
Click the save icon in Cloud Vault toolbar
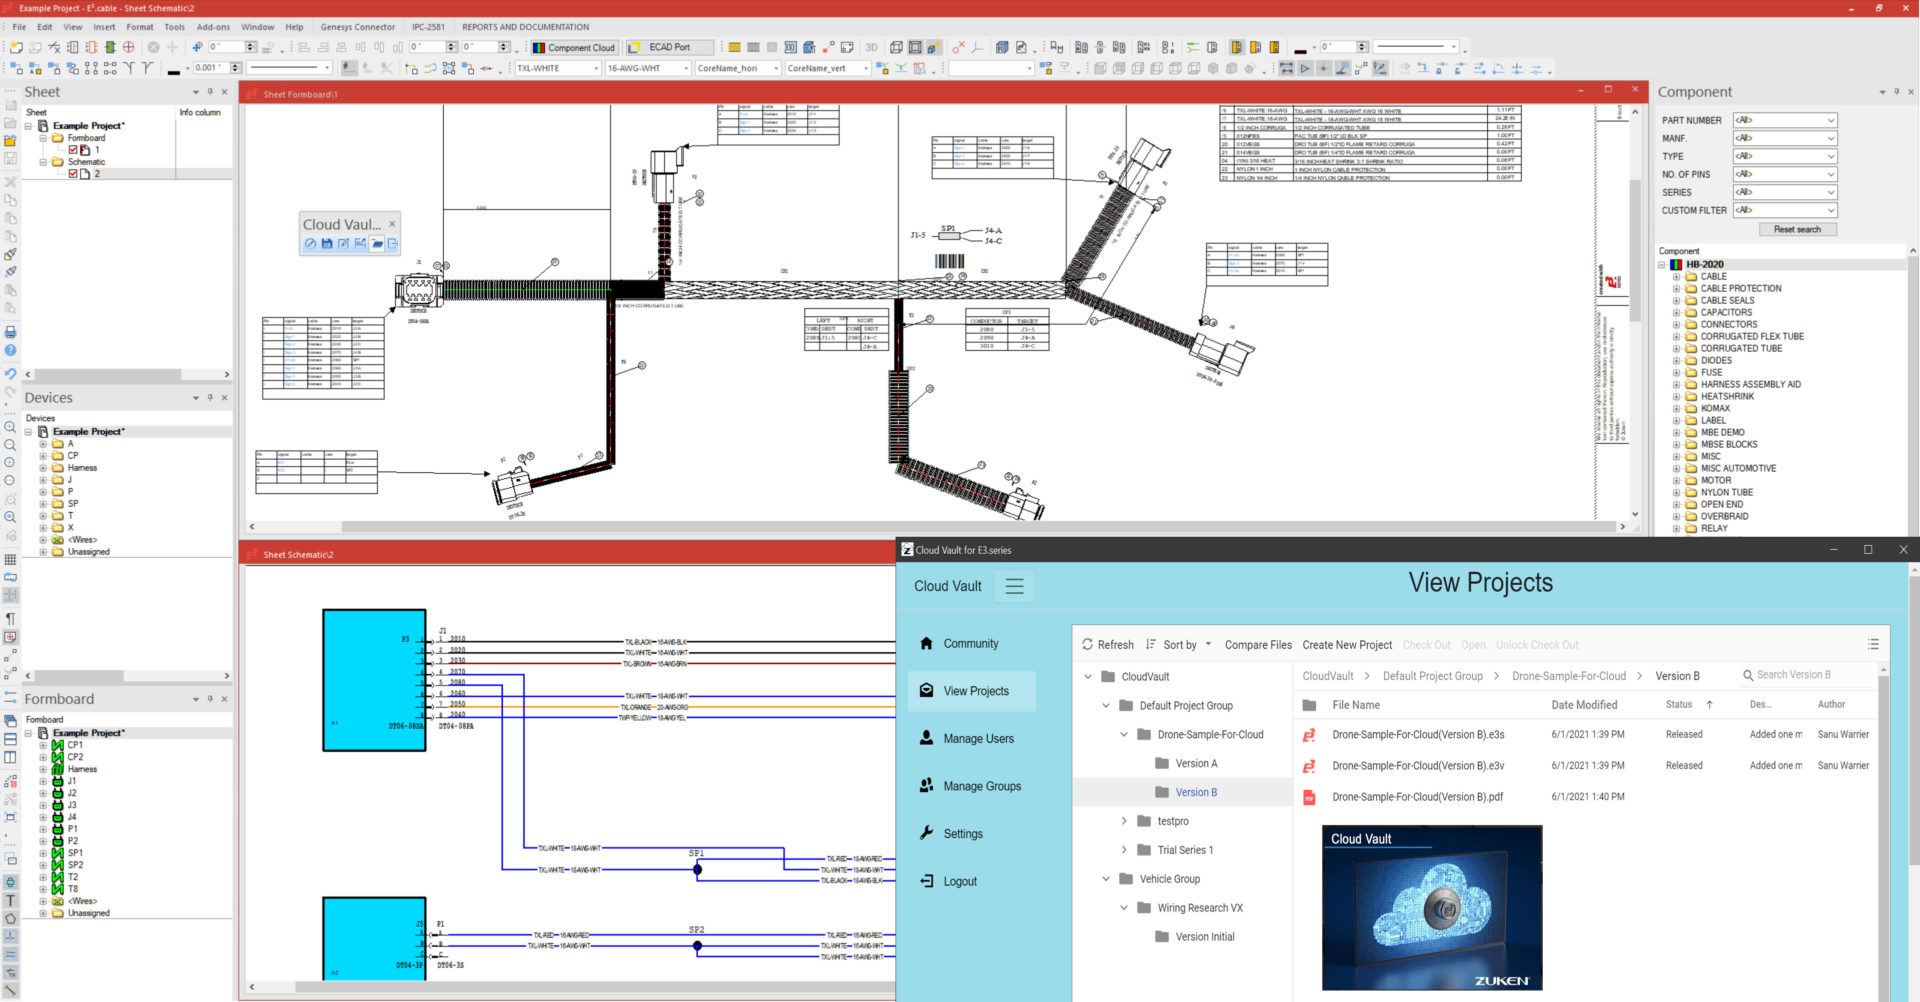point(327,244)
